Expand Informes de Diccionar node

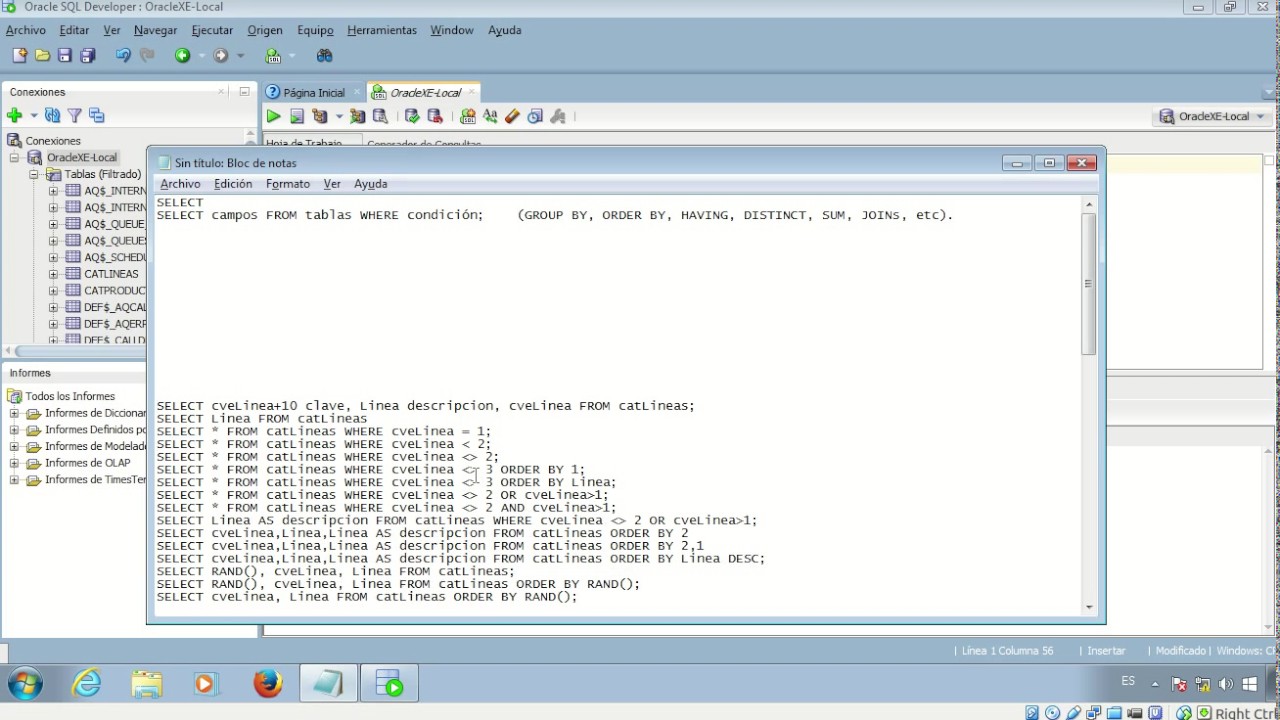click(x=15, y=413)
